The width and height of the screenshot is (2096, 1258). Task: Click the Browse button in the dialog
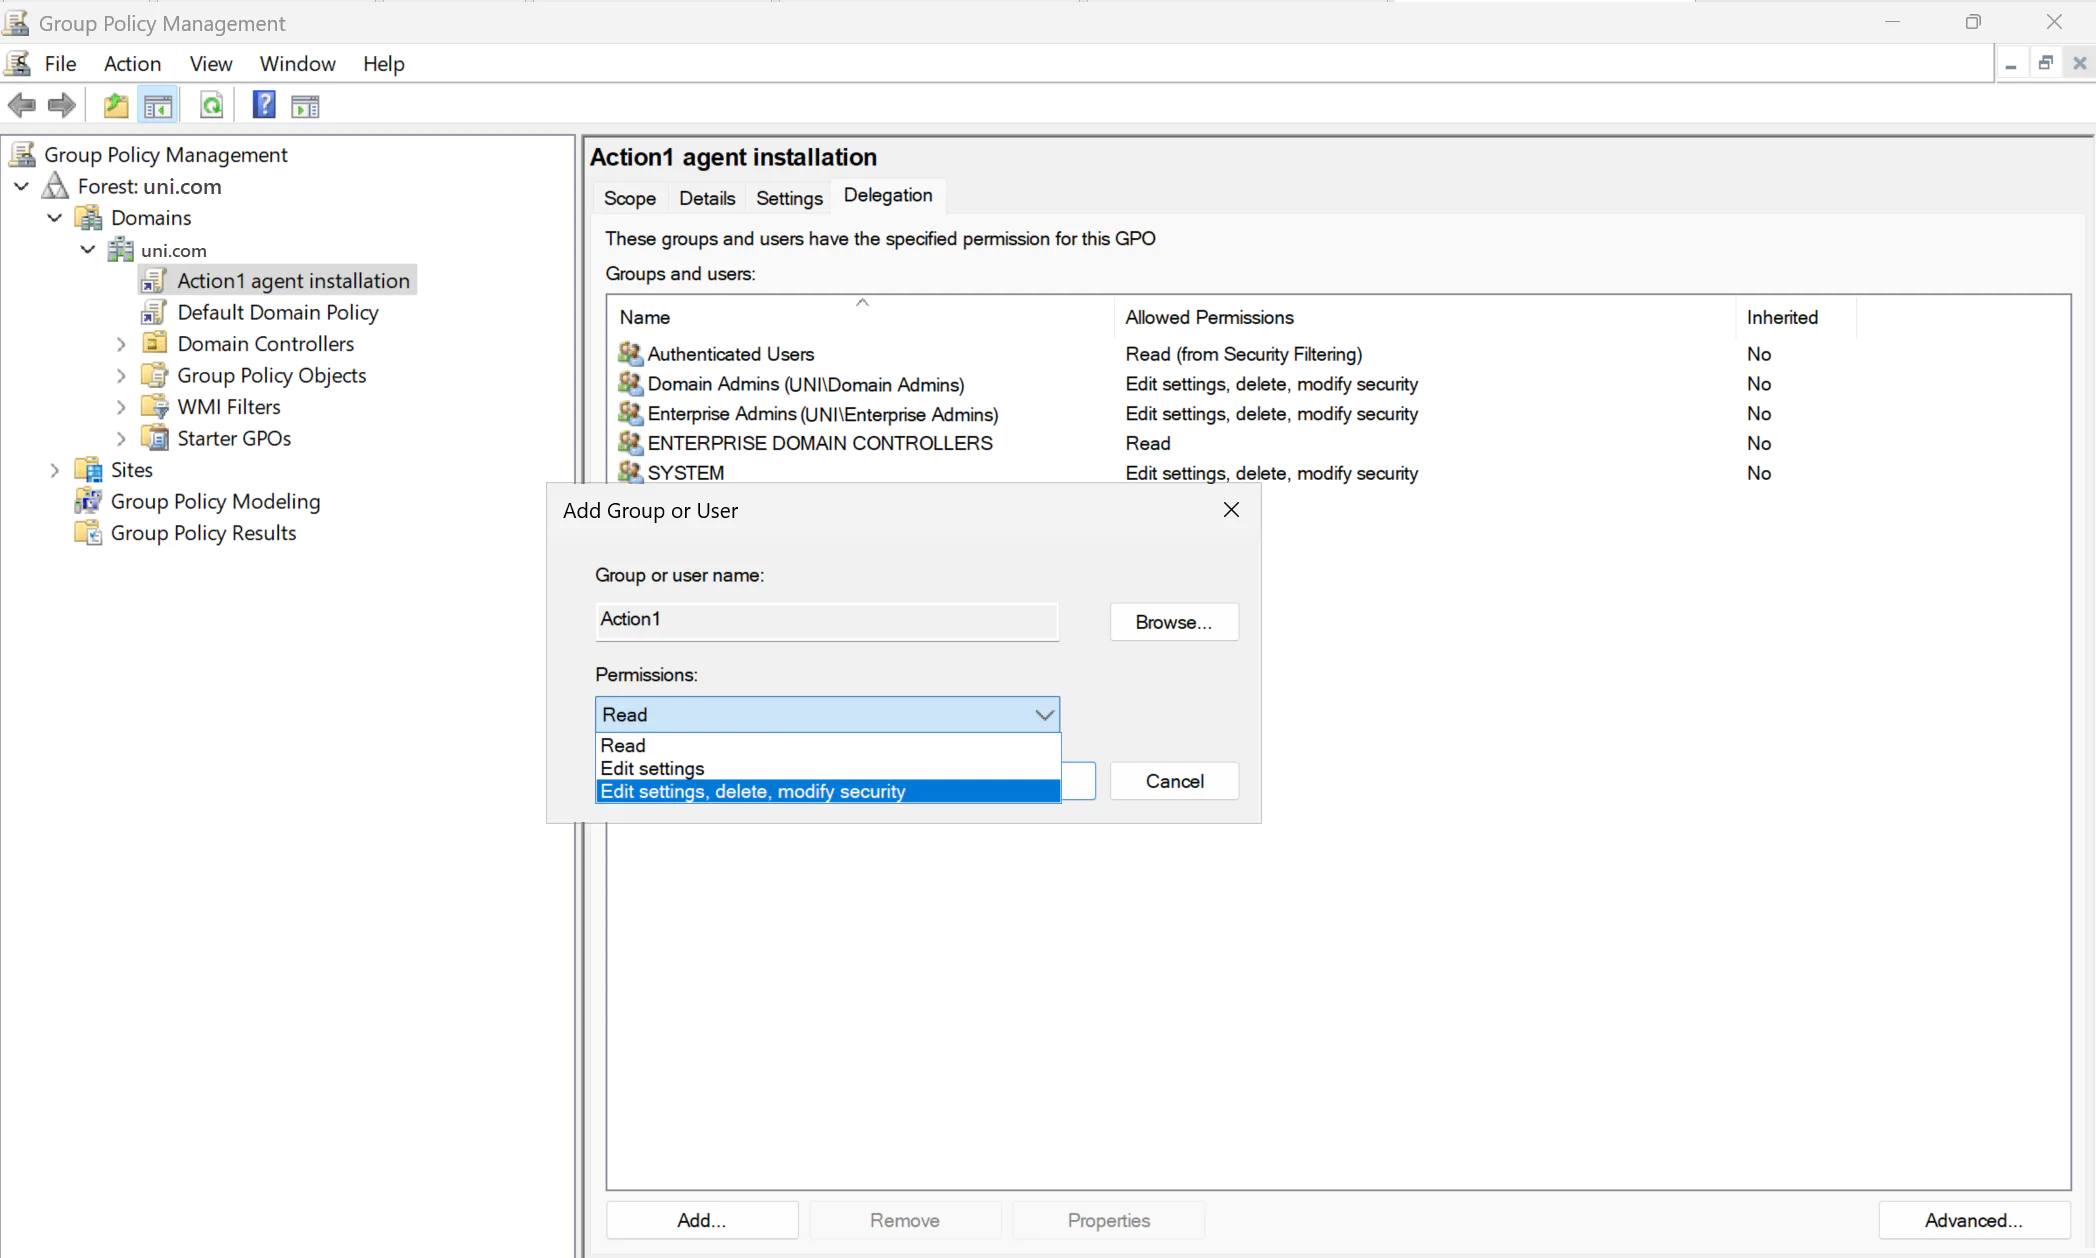click(1173, 621)
